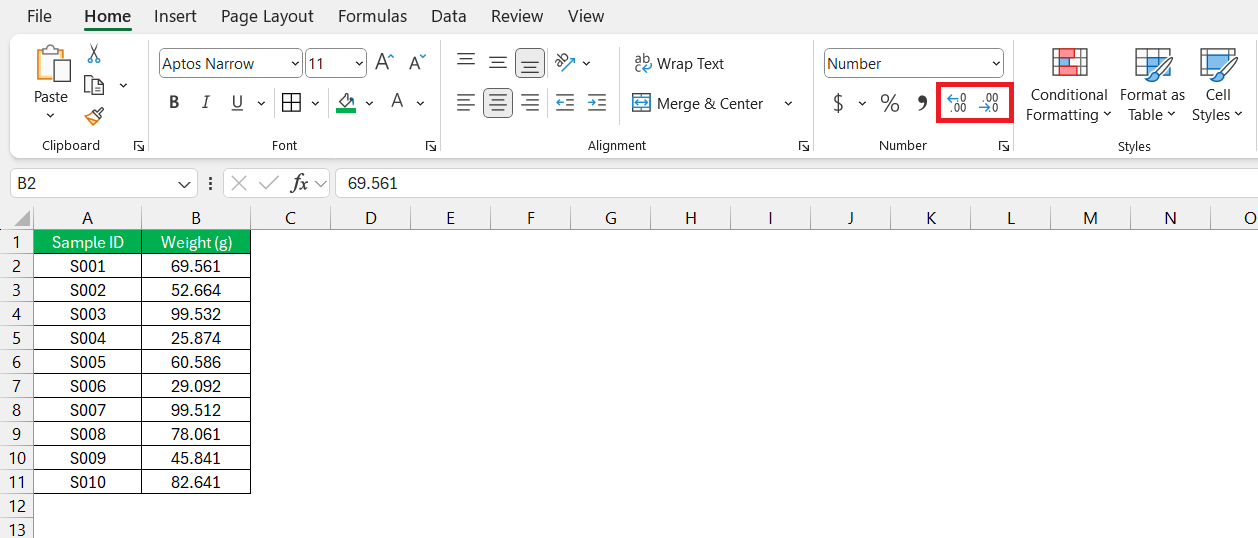The width and height of the screenshot is (1258, 538).
Task: Apply font color with the A icon
Action: (x=397, y=102)
